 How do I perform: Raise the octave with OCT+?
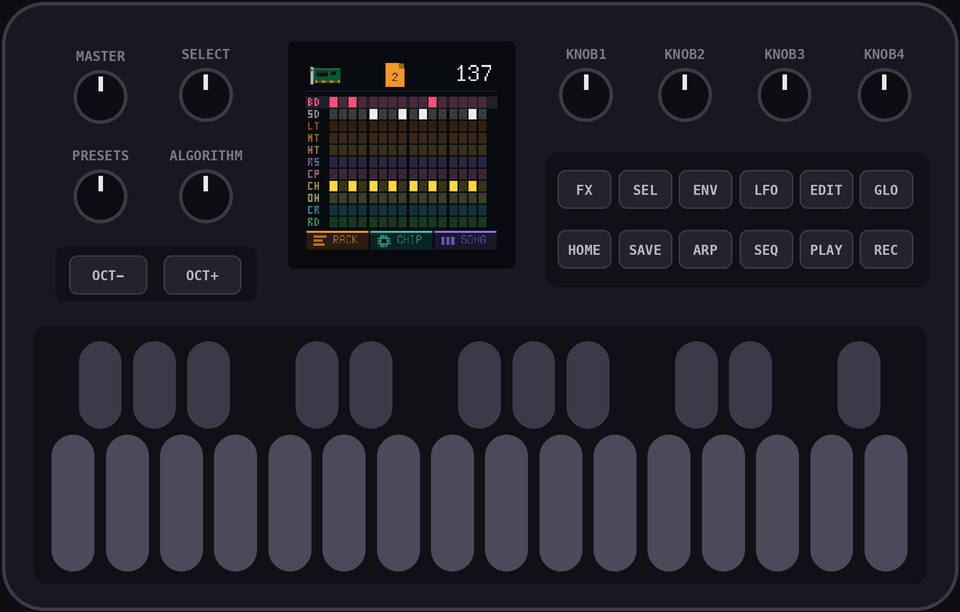[x=202, y=275]
